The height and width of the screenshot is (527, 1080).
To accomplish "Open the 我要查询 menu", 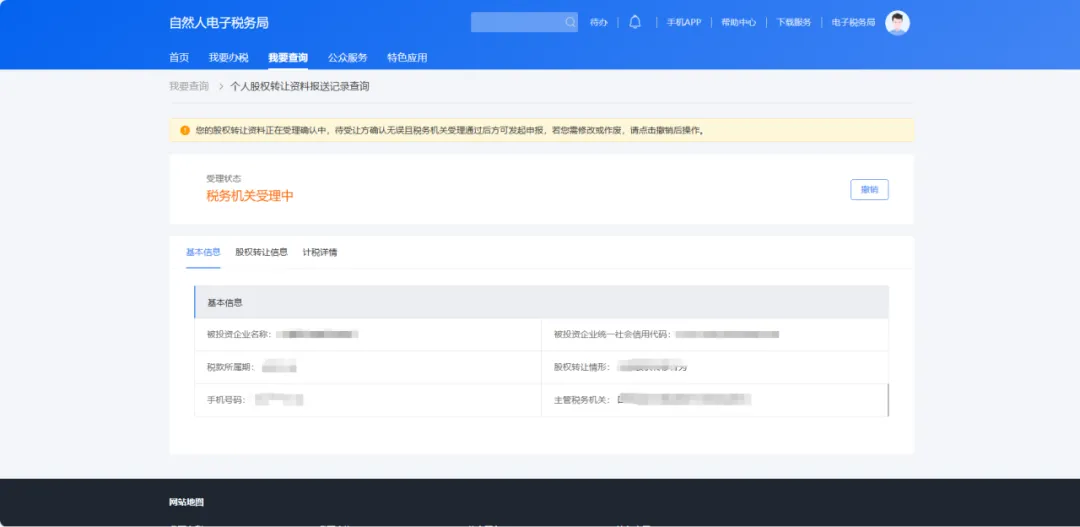I will [x=288, y=58].
